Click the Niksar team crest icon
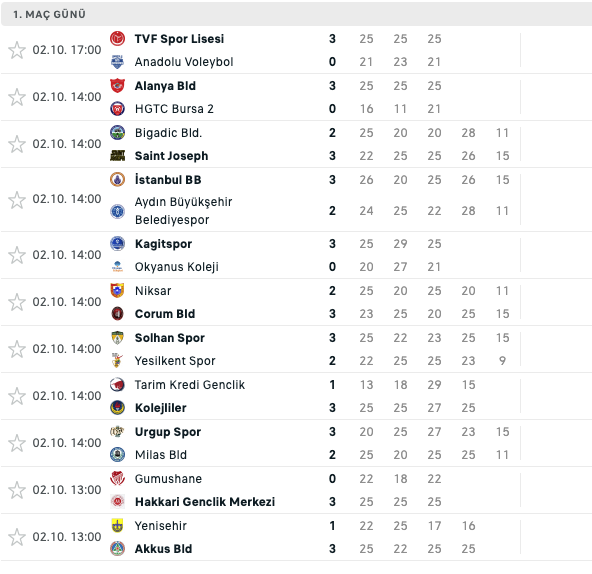The image size is (592, 574). pyautogui.click(x=117, y=291)
